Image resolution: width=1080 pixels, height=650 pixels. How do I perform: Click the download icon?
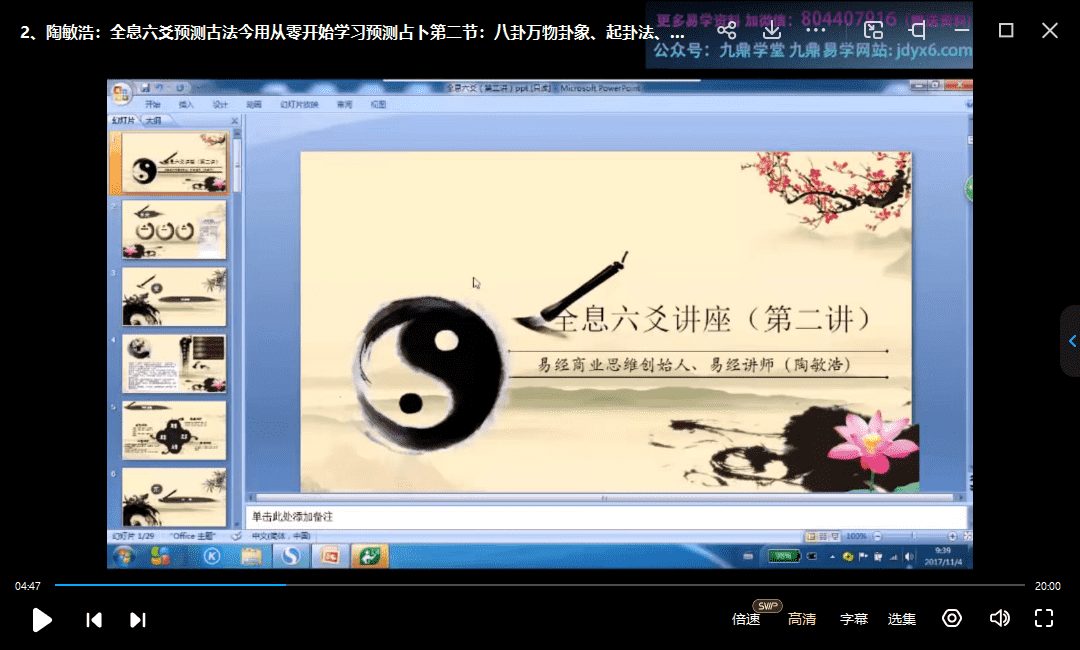coord(771,30)
